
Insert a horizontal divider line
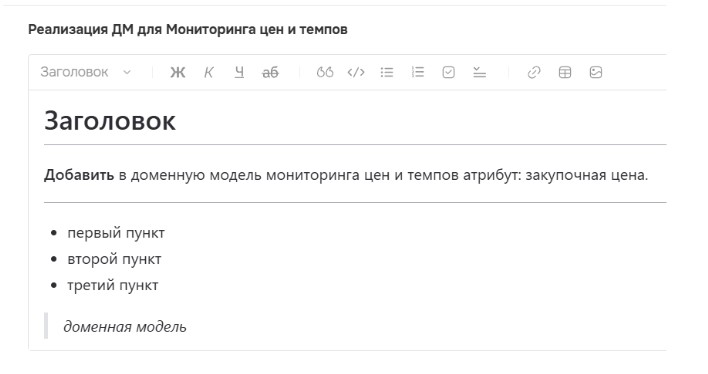pos(480,72)
